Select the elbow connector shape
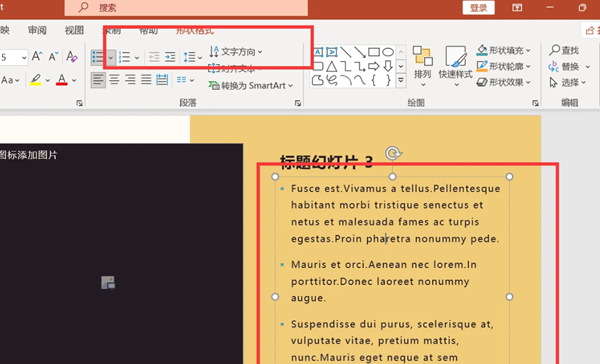600x364 pixels. click(346, 66)
